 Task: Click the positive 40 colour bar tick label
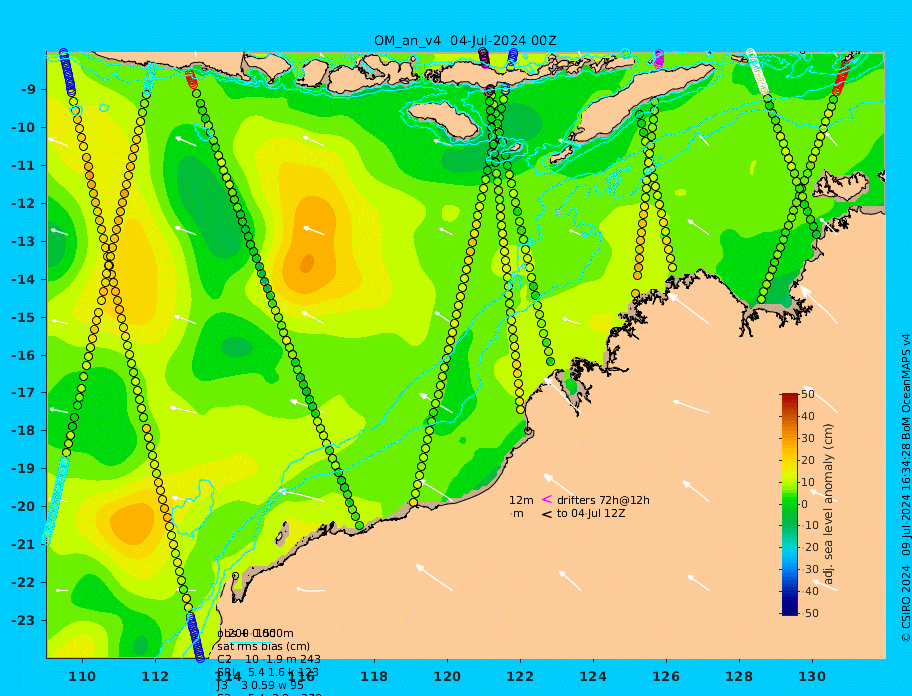point(808,416)
